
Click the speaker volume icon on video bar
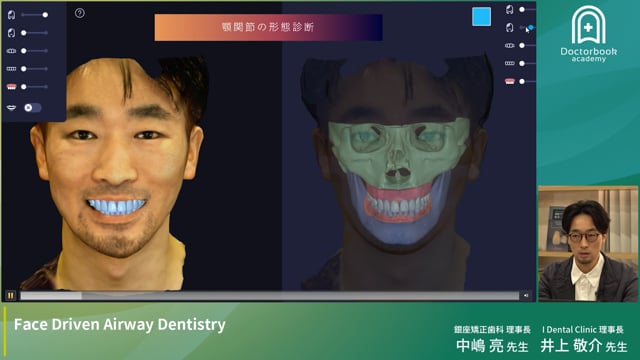click(x=526, y=295)
